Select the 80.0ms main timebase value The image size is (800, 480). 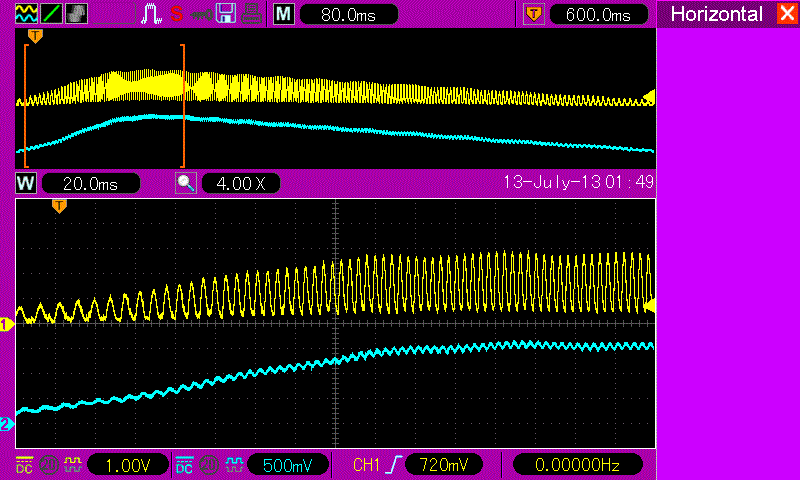tap(349, 14)
